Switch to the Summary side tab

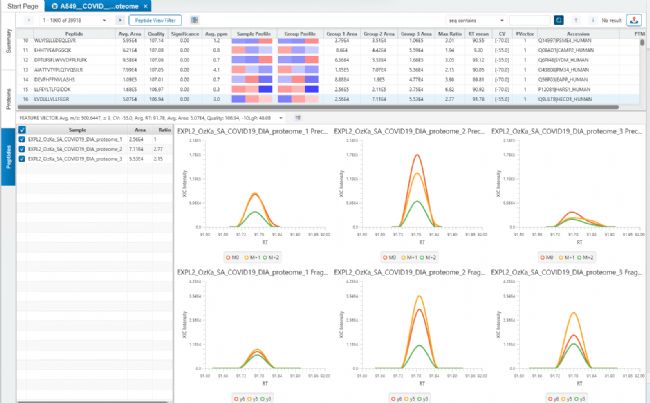click(8, 41)
